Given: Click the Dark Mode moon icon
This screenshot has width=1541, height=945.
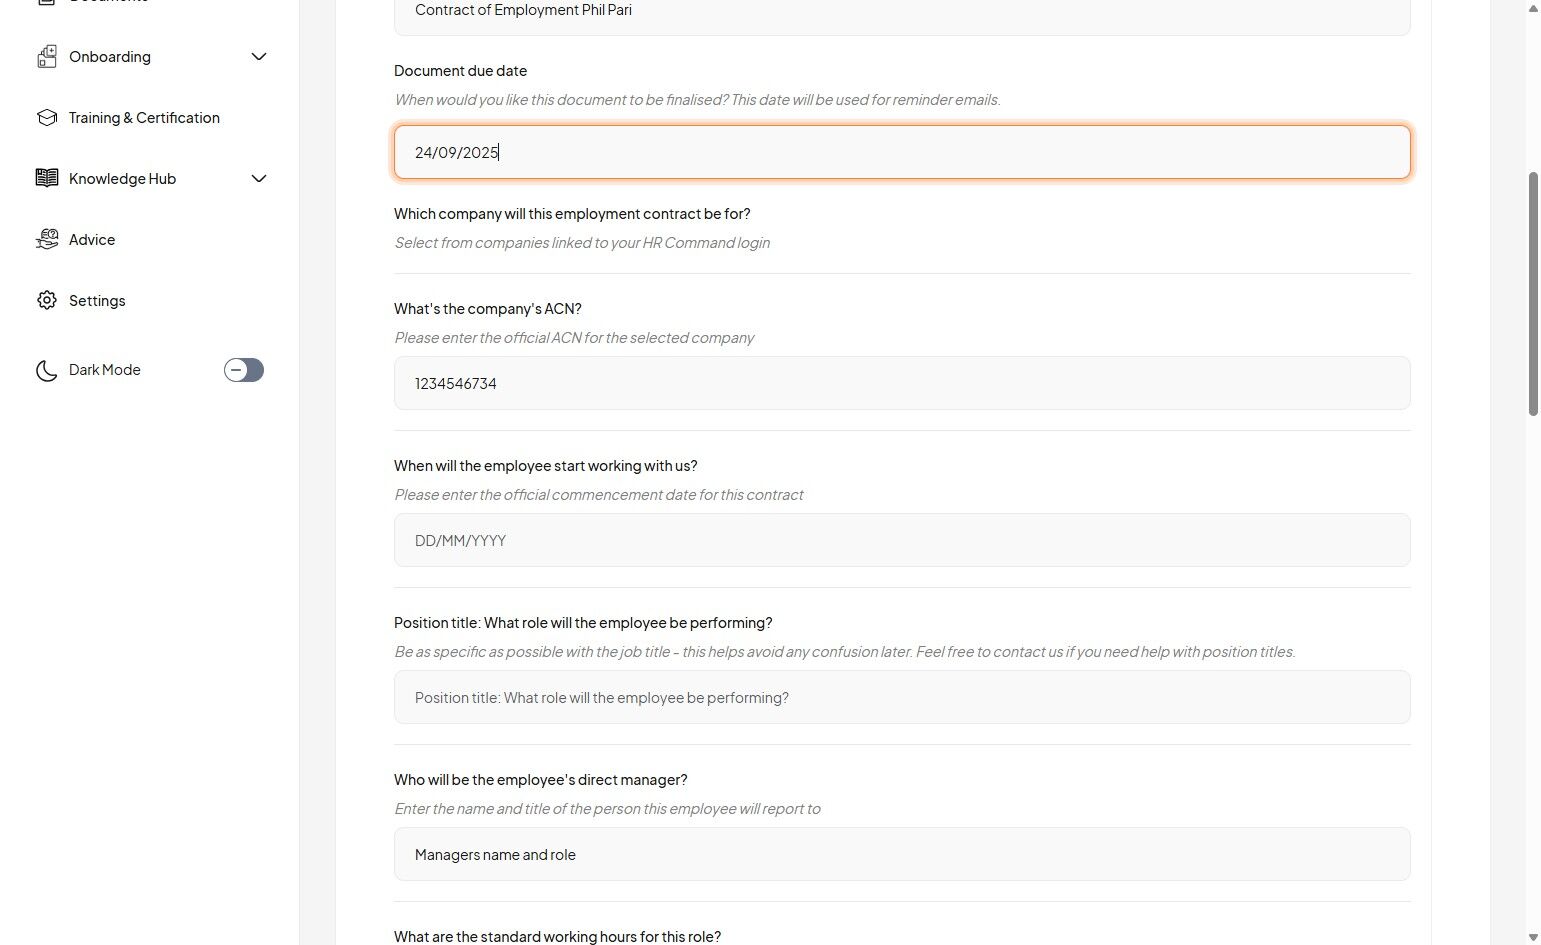Looking at the screenshot, I should 47,370.
